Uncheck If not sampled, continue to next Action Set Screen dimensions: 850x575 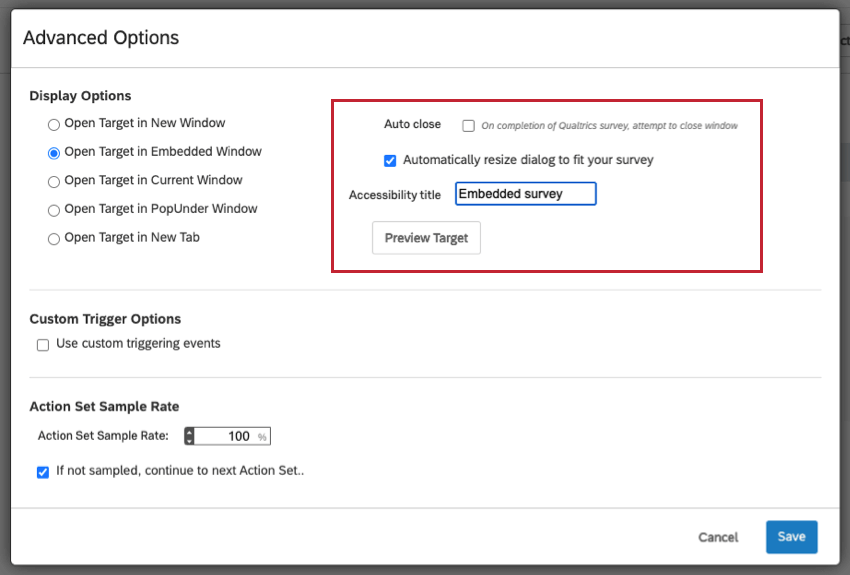43,472
